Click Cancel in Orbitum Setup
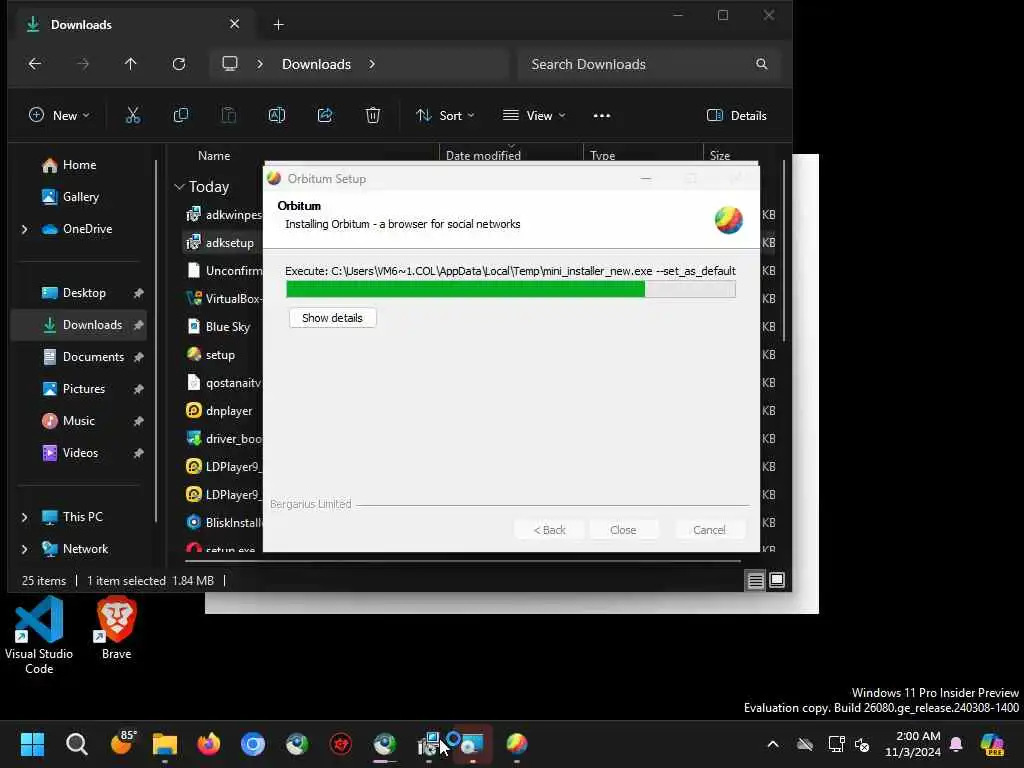 click(x=709, y=530)
